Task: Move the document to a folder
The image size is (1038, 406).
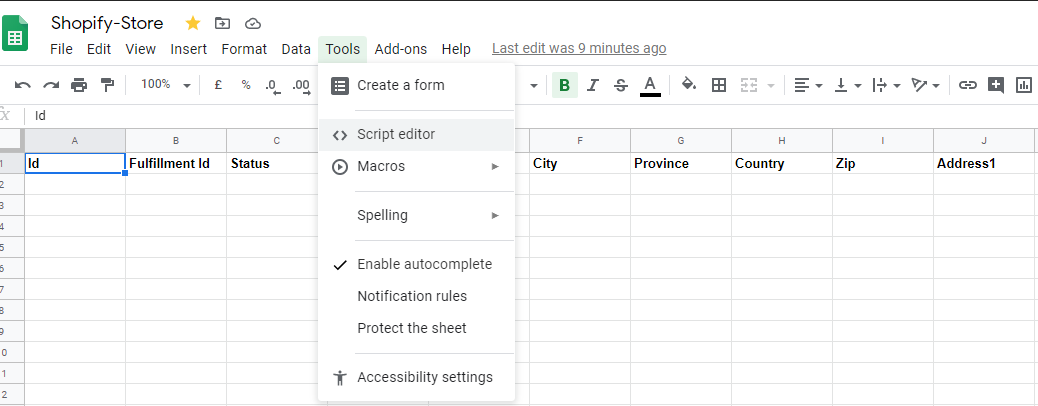Action: pos(222,24)
